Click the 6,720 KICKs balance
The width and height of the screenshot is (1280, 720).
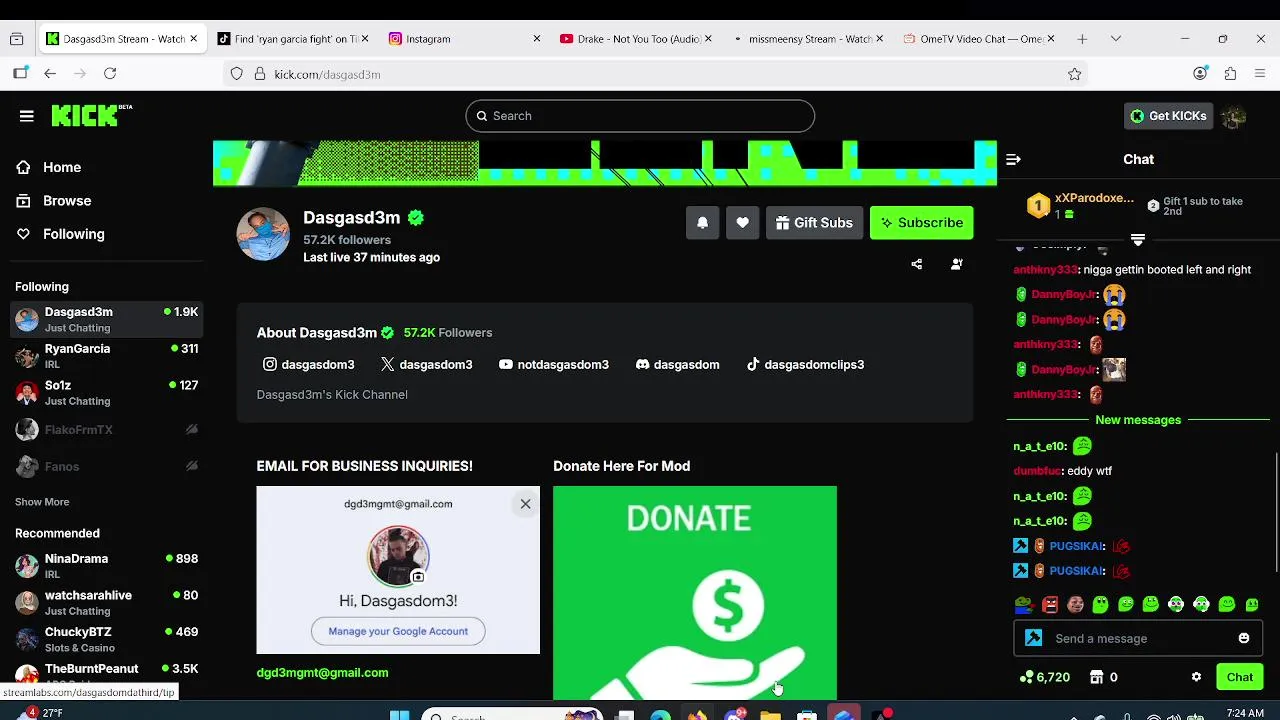point(1044,677)
